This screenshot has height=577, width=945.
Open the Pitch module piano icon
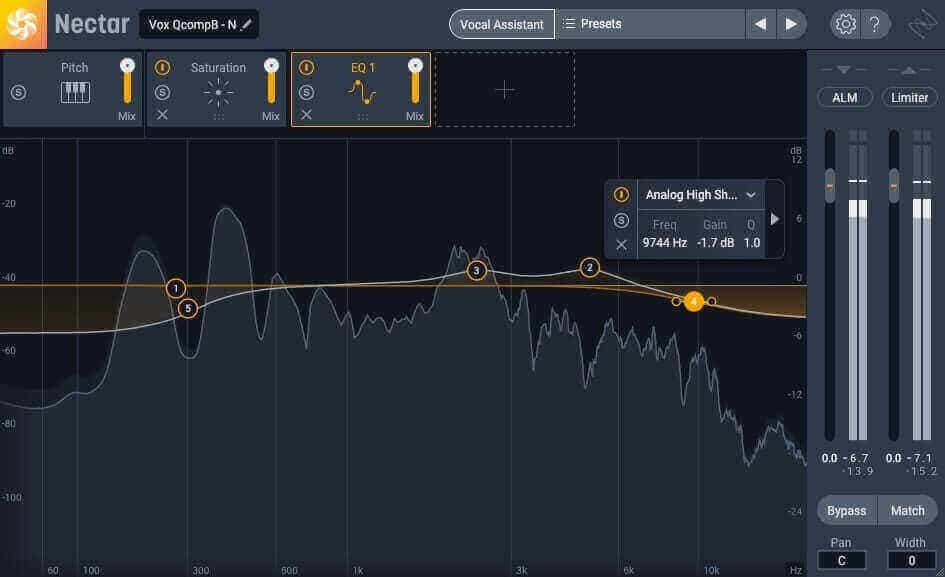[75, 92]
